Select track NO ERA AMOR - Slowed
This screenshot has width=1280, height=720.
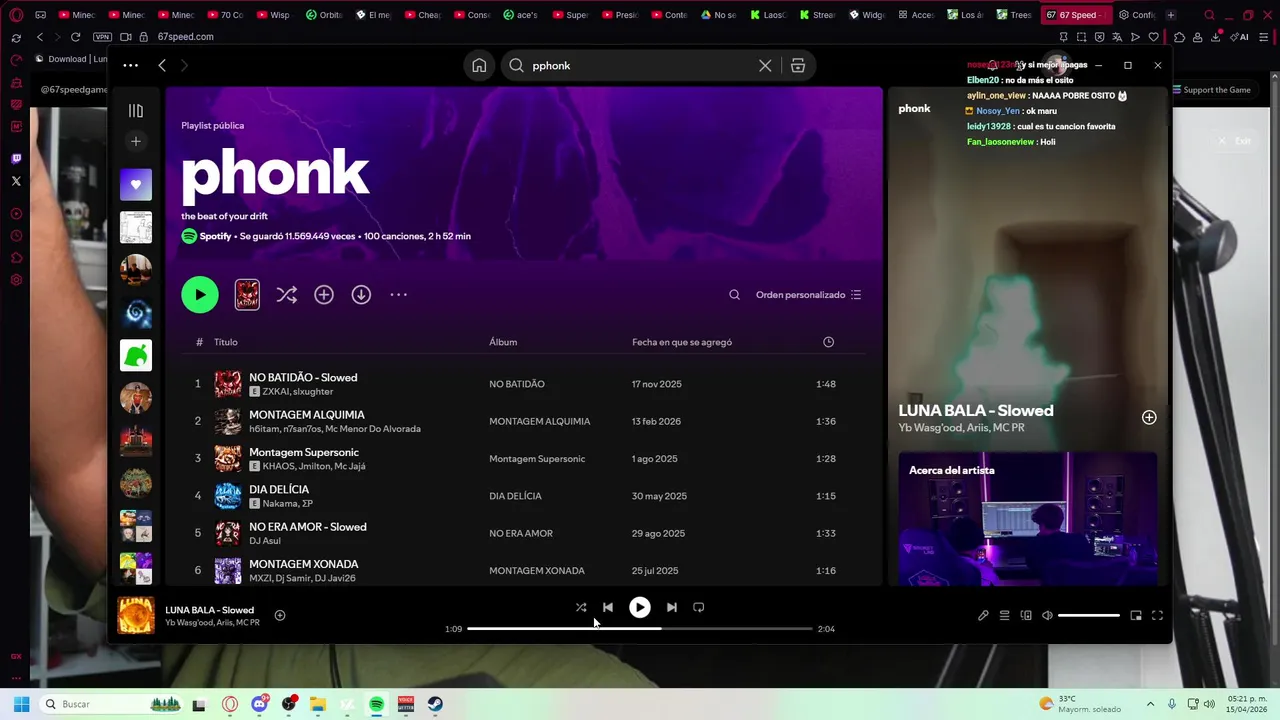point(308,526)
